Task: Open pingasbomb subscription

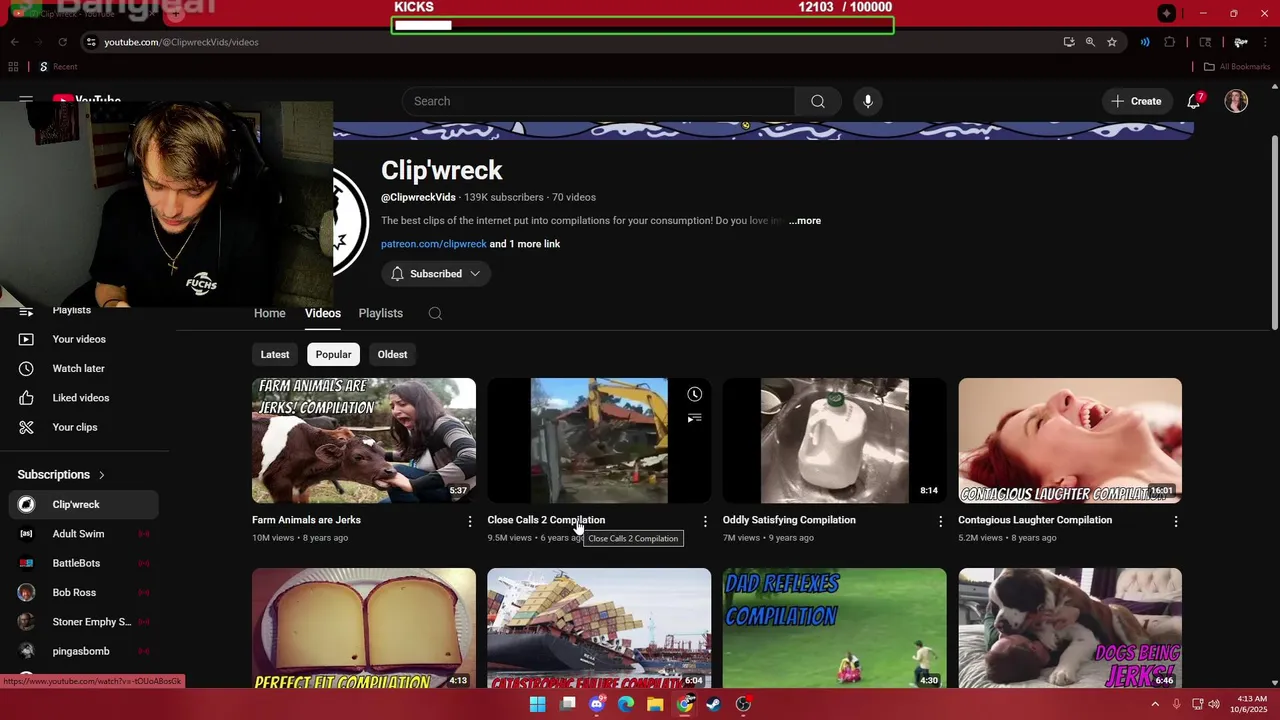Action: [84, 651]
